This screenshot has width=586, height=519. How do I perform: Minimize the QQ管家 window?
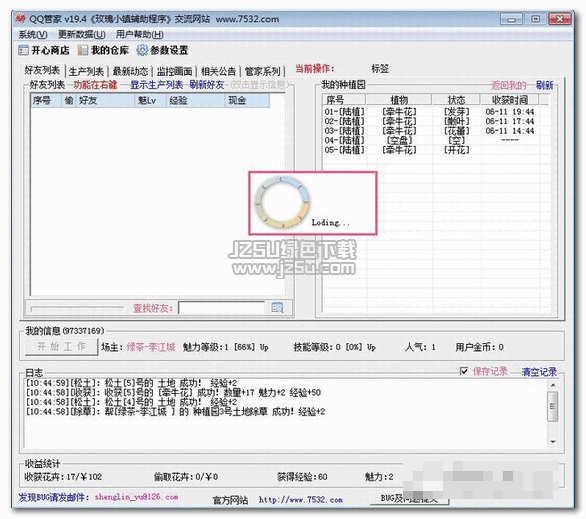pos(511,19)
